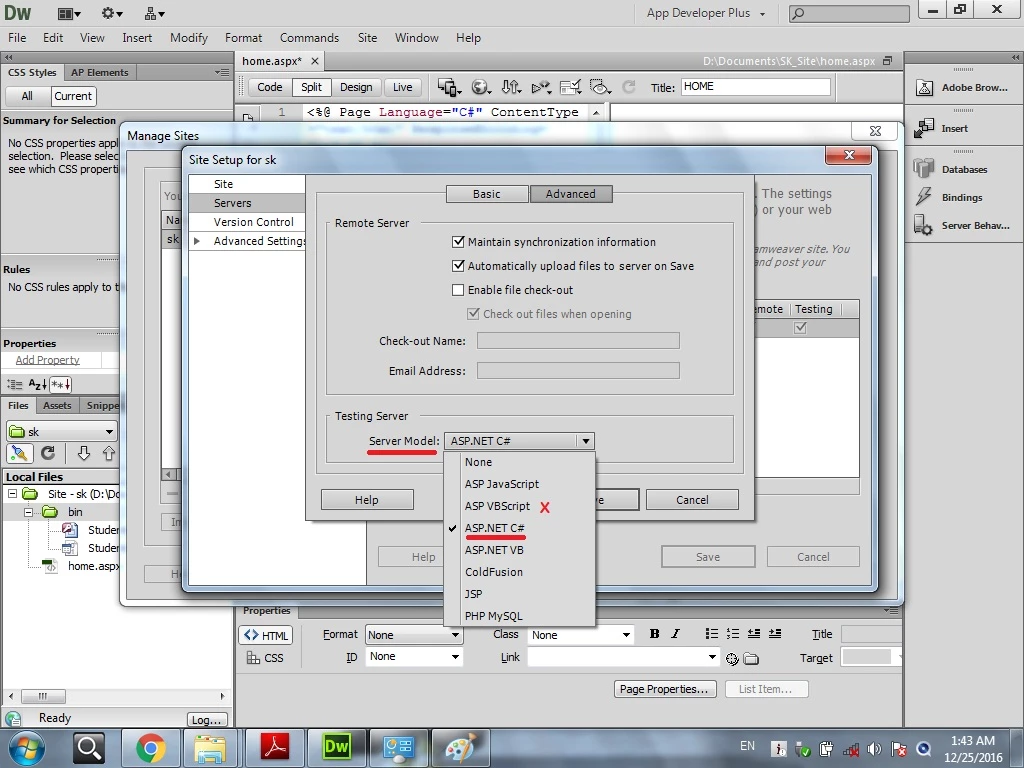Click the Page Properties button
This screenshot has height=768, width=1024.
[x=664, y=689]
